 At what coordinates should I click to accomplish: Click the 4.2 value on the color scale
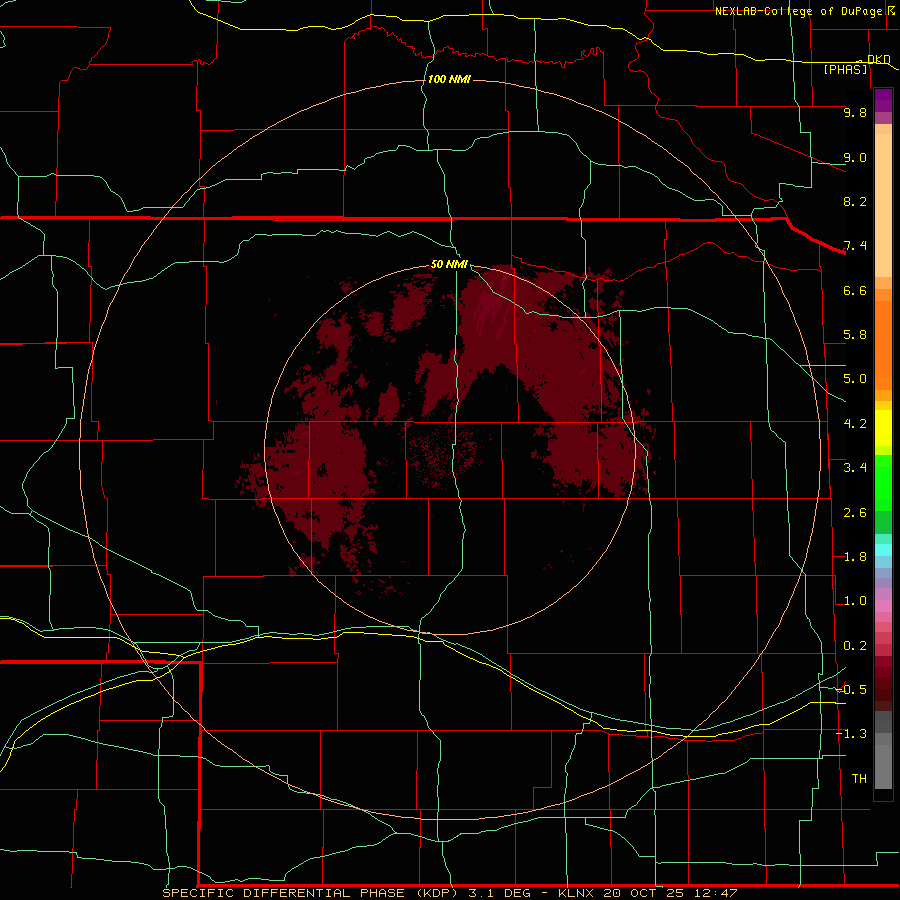(x=855, y=424)
